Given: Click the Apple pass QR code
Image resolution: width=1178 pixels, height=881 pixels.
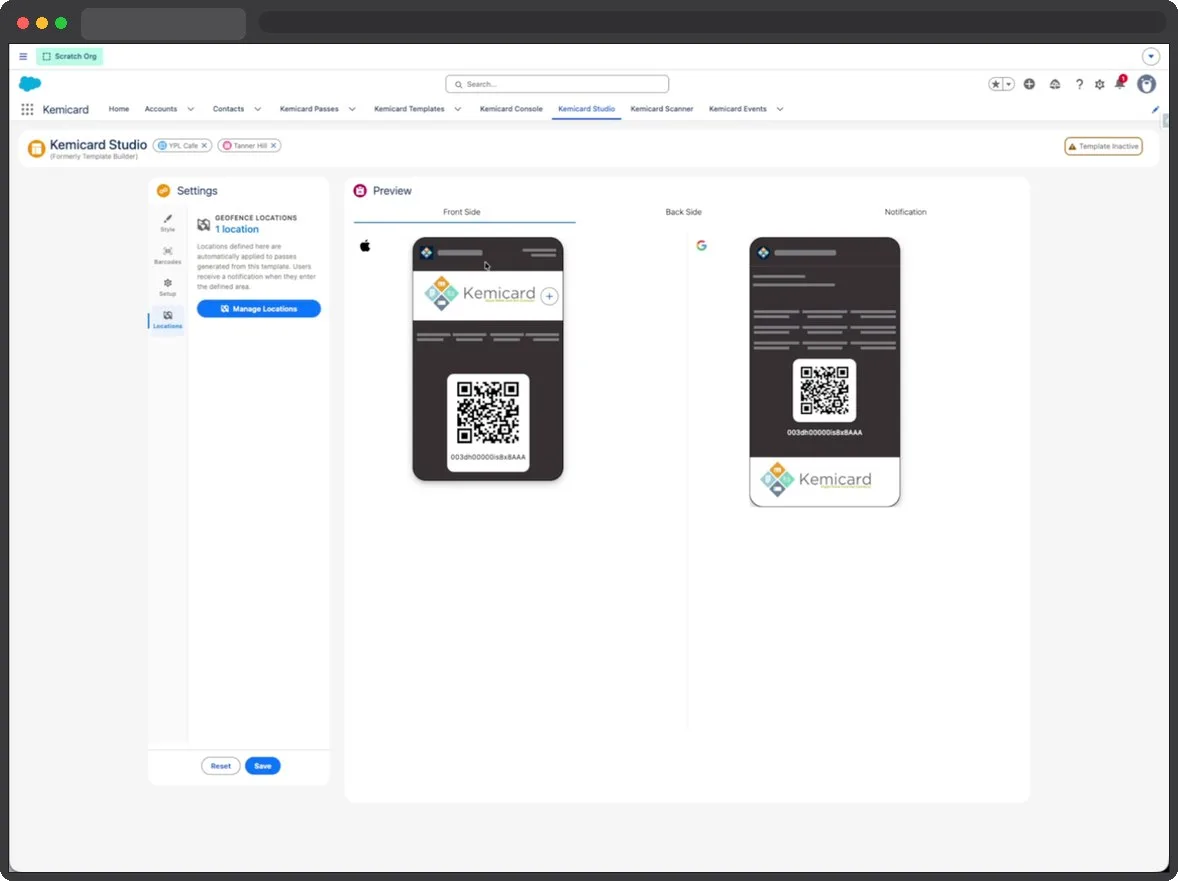Looking at the screenshot, I should (488, 412).
